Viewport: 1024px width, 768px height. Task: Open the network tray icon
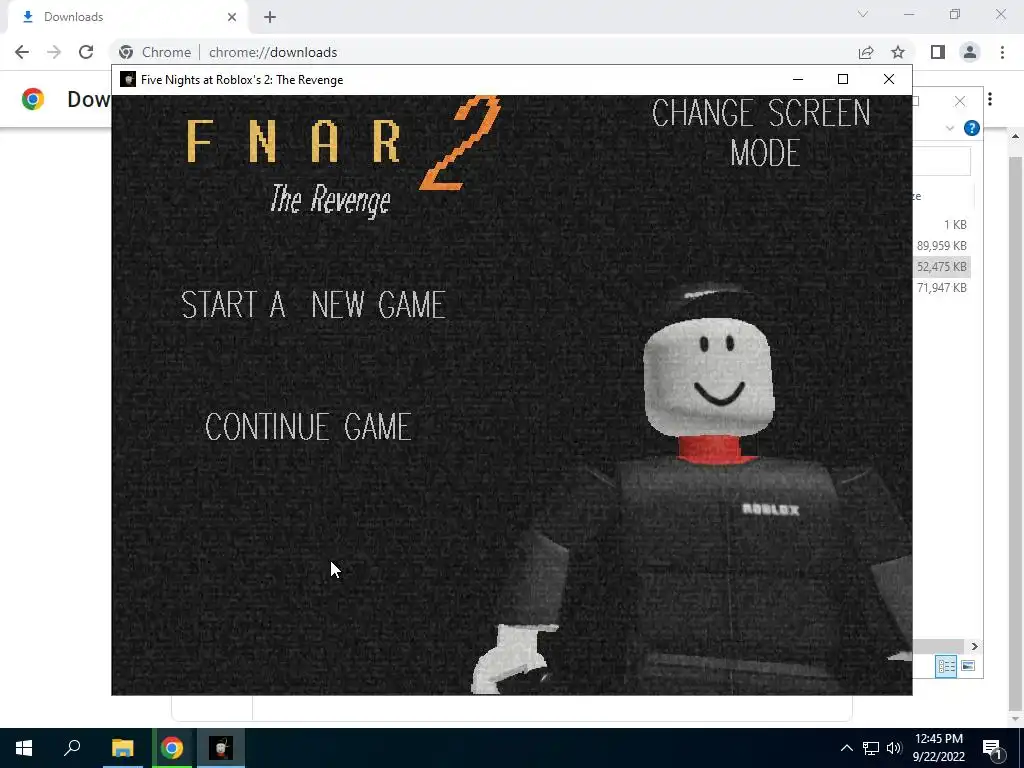coord(871,748)
